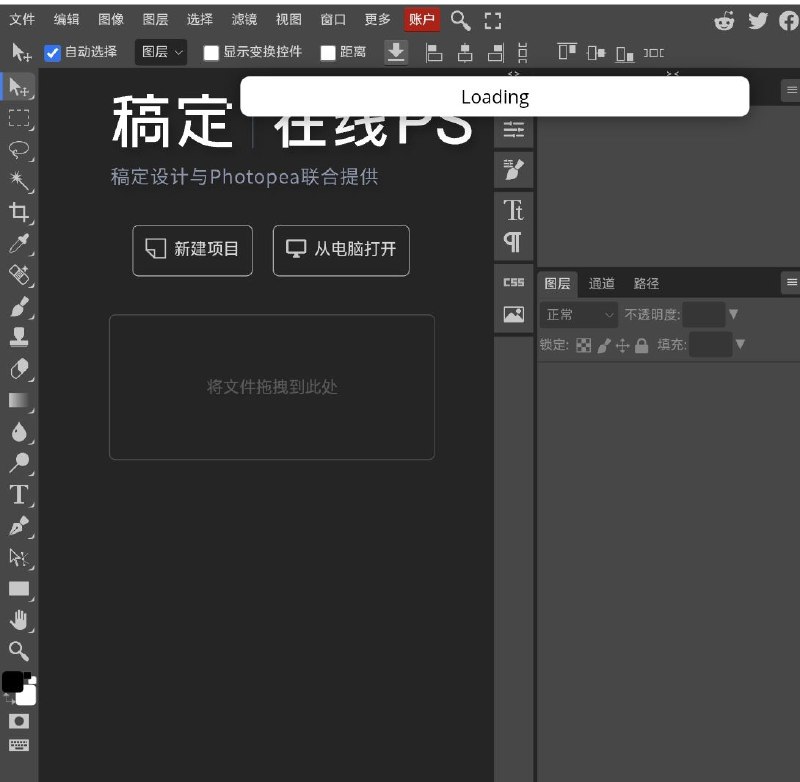The height and width of the screenshot is (782, 800).
Task: Select the Magic Wand tool
Action: [19, 181]
